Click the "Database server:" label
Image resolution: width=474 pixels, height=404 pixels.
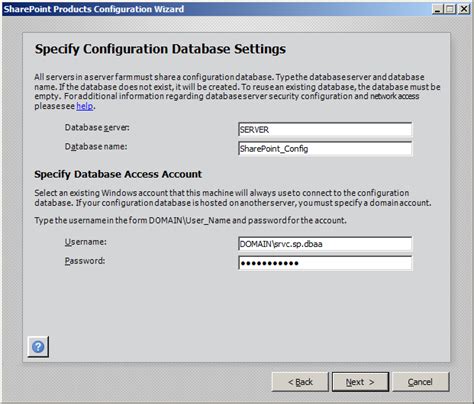[x=97, y=128]
